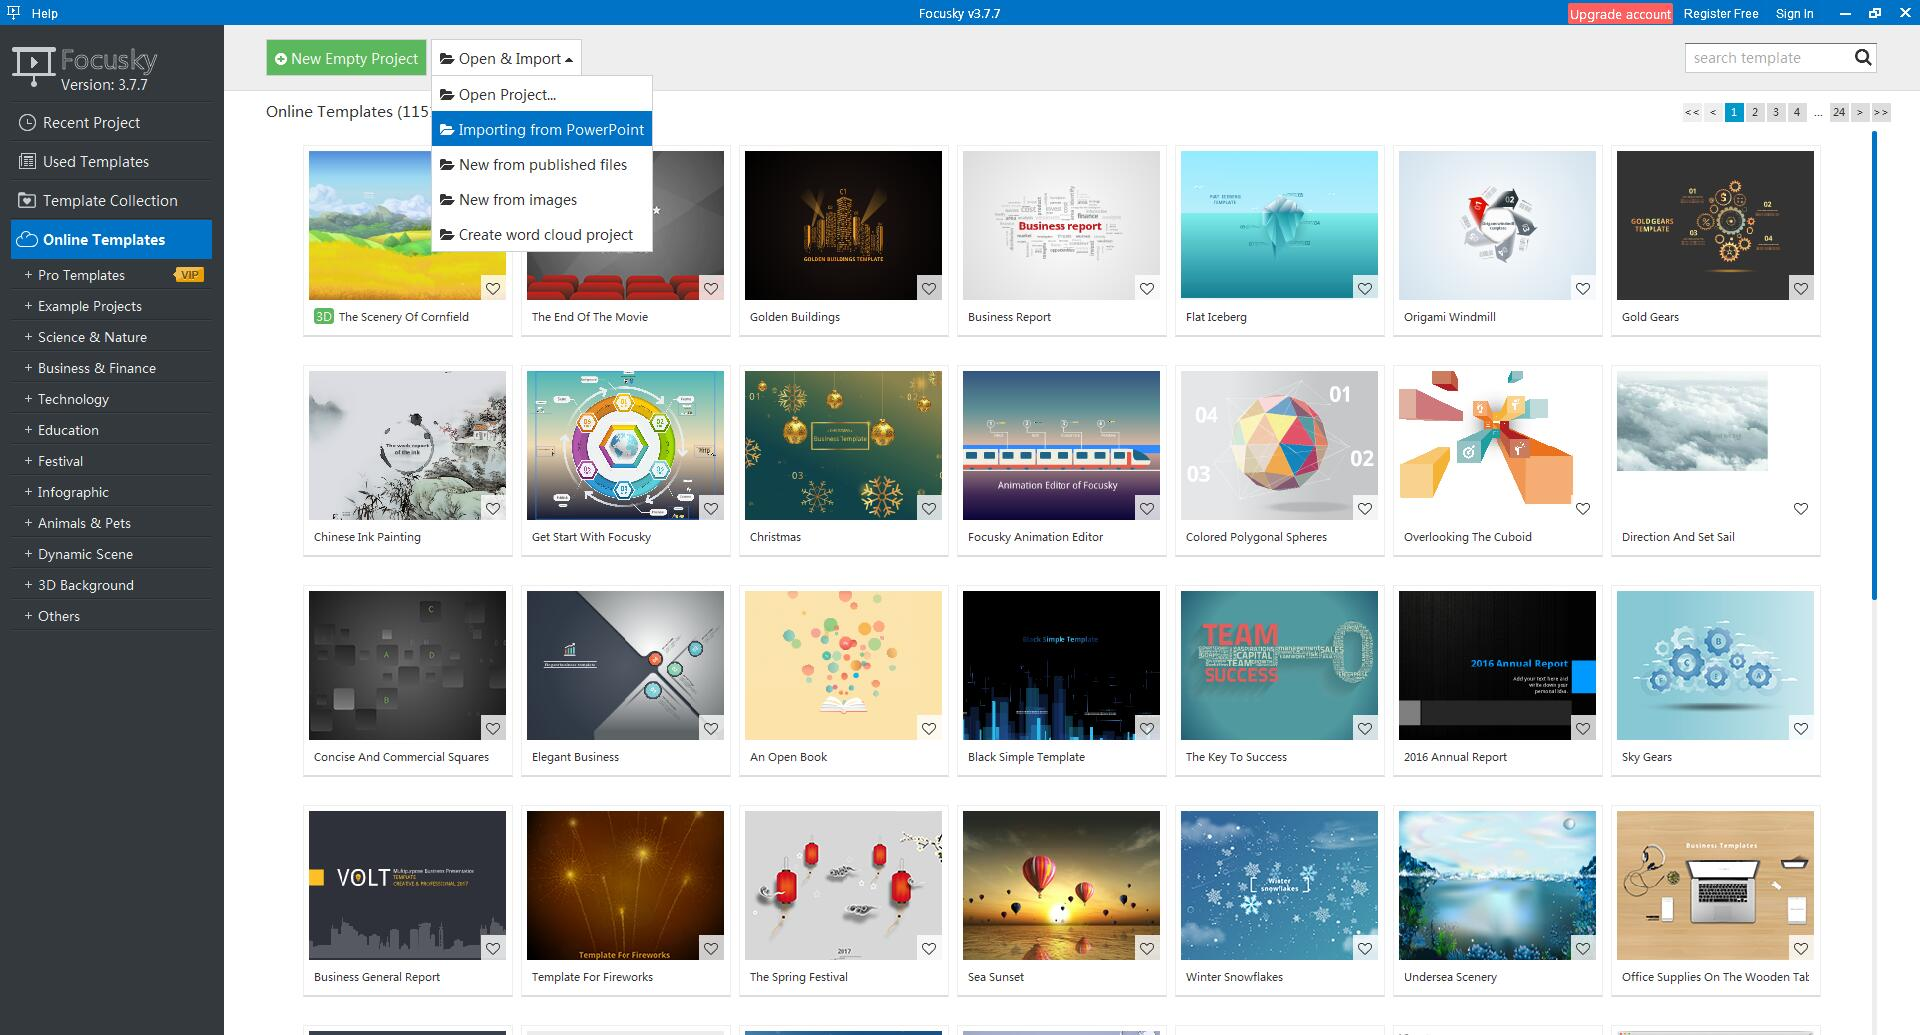Jump to last page with >> button
Viewport: 1920px width, 1035px height.
click(x=1881, y=112)
